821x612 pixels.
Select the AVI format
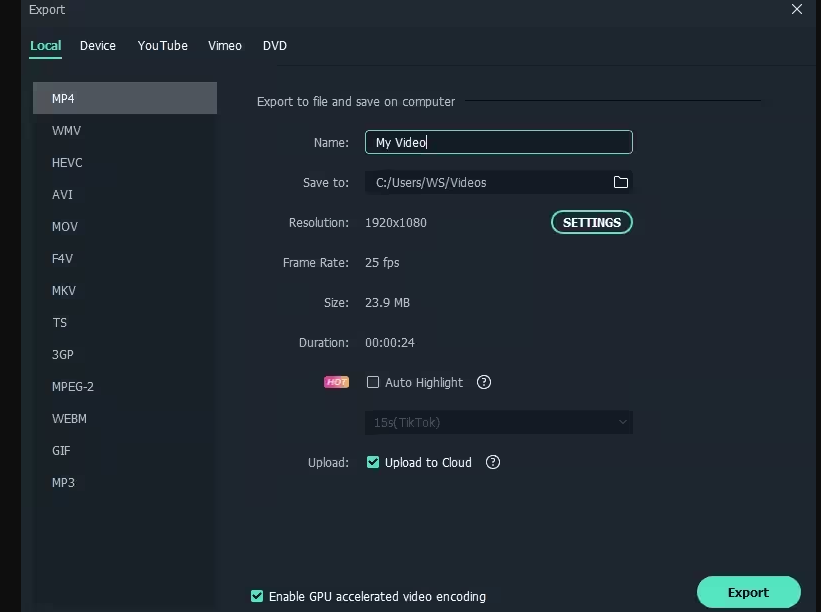tap(125, 194)
